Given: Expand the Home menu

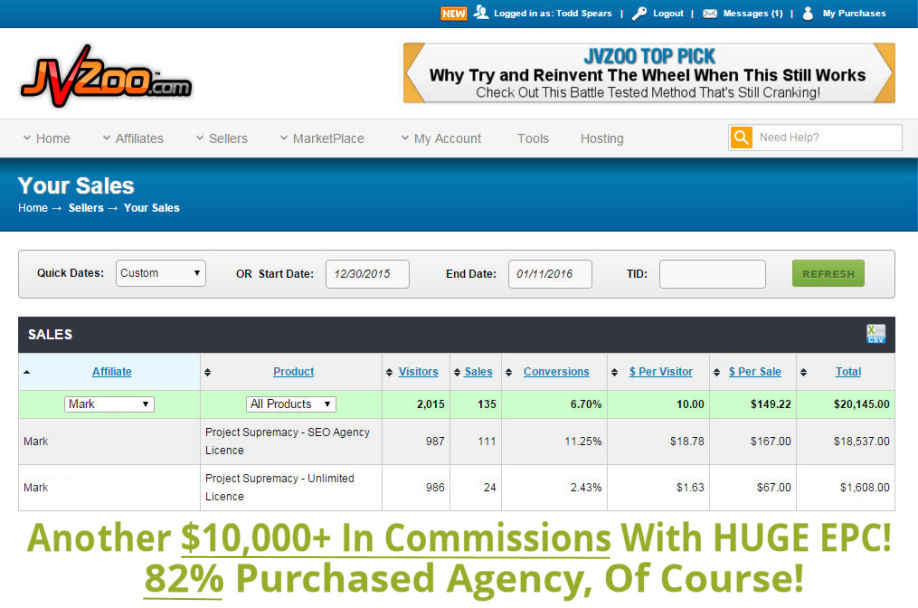Looking at the screenshot, I should point(47,139).
